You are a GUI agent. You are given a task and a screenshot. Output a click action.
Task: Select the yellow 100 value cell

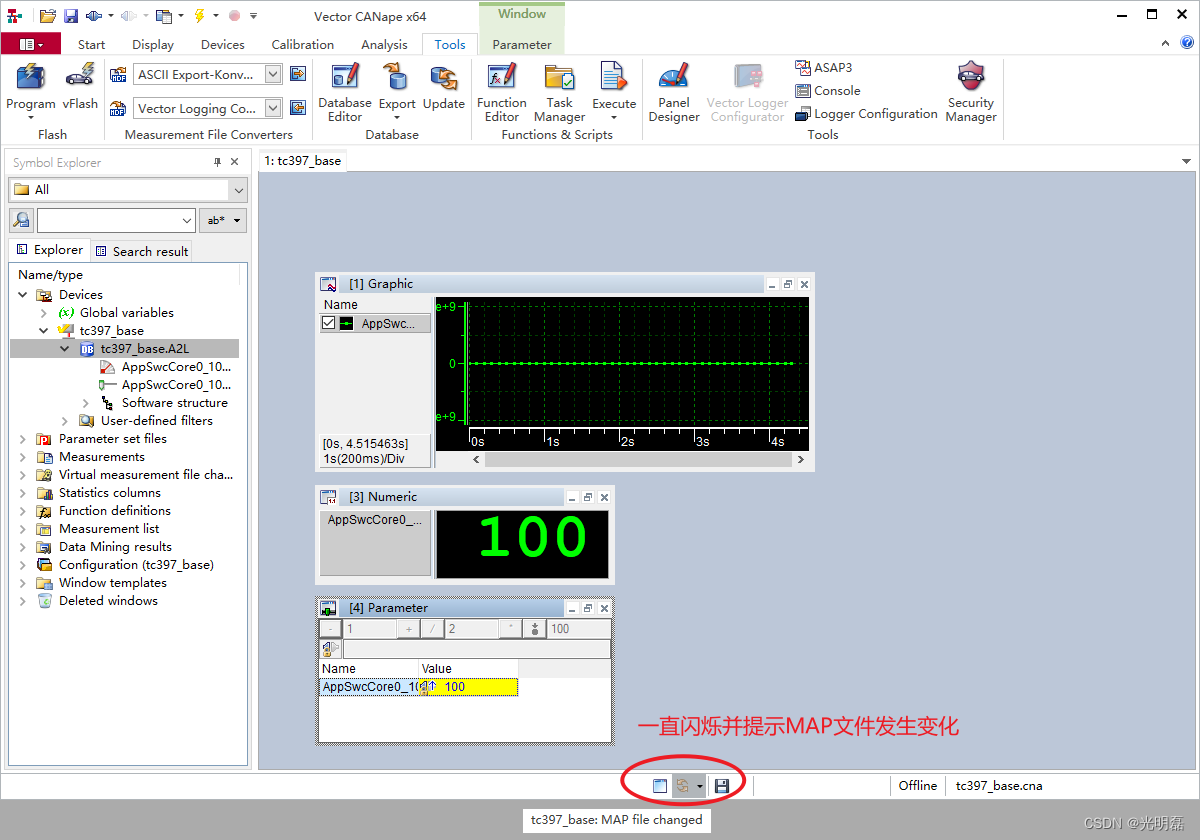point(468,687)
